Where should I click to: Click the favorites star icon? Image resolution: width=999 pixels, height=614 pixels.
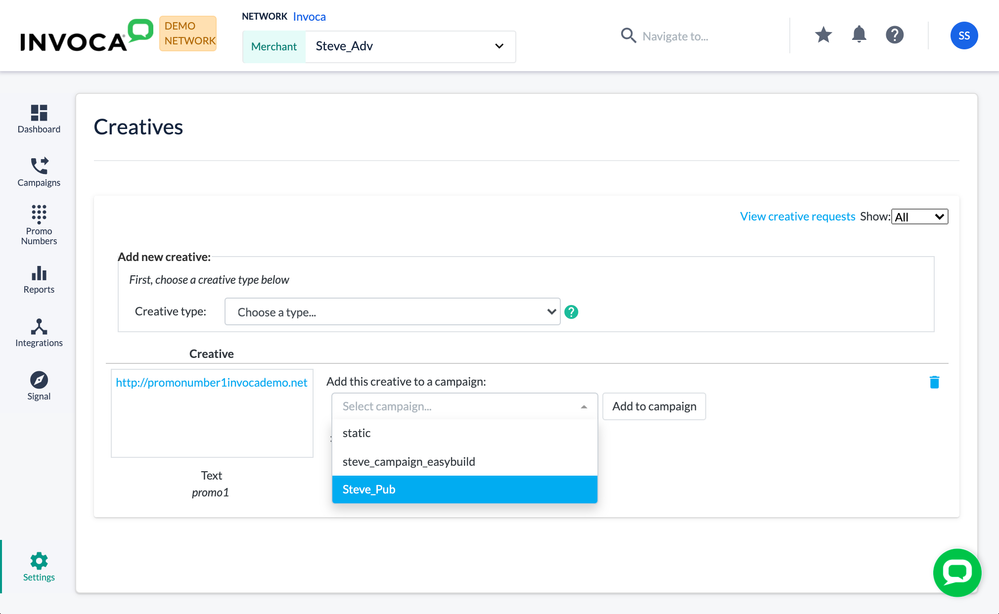823,35
